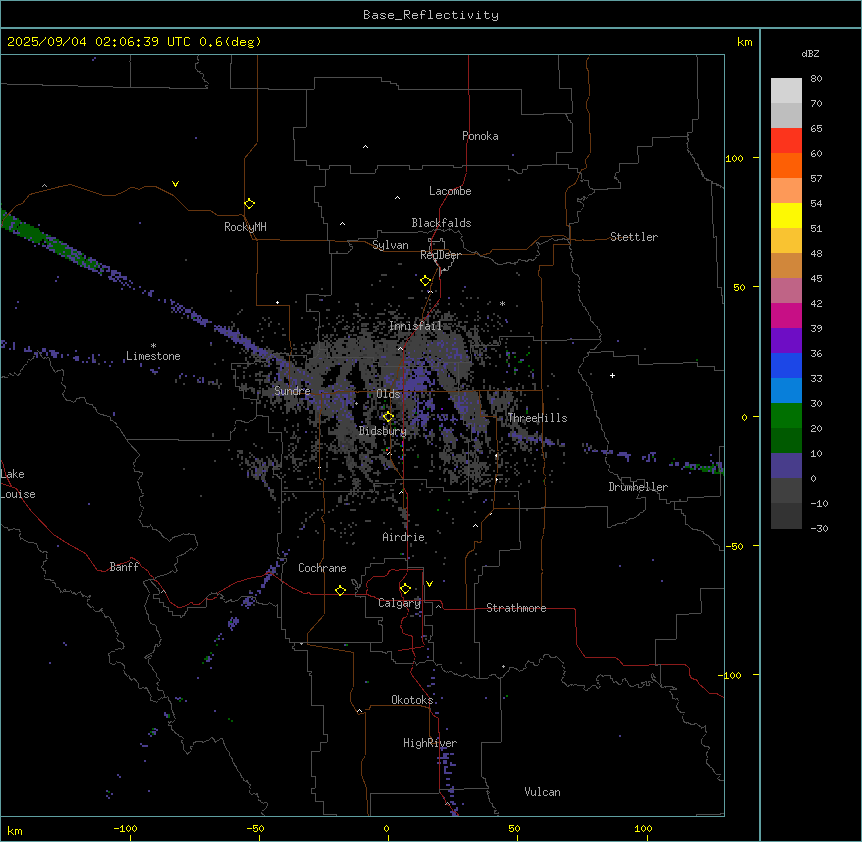Click the red 60-65 dBZ legend swatch
This screenshot has width=862, height=842.
pos(786,141)
